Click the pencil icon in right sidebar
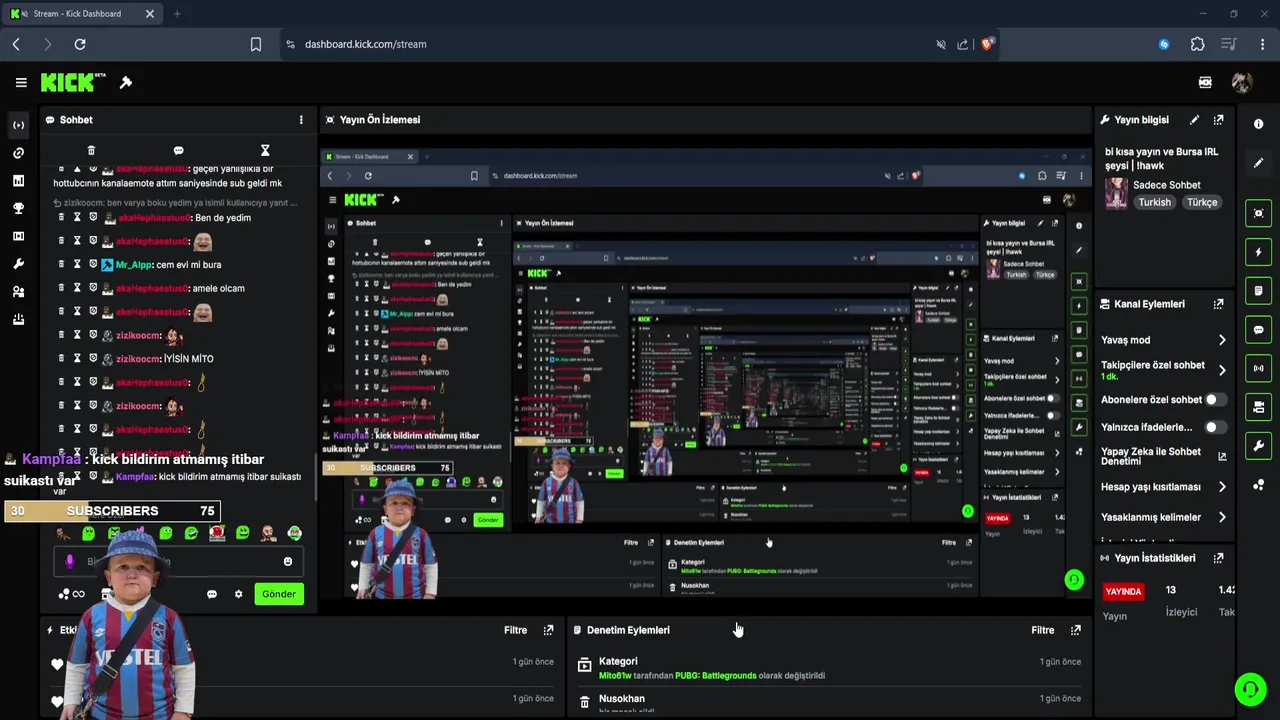The height and width of the screenshot is (720, 1280). click(1258, 162)
